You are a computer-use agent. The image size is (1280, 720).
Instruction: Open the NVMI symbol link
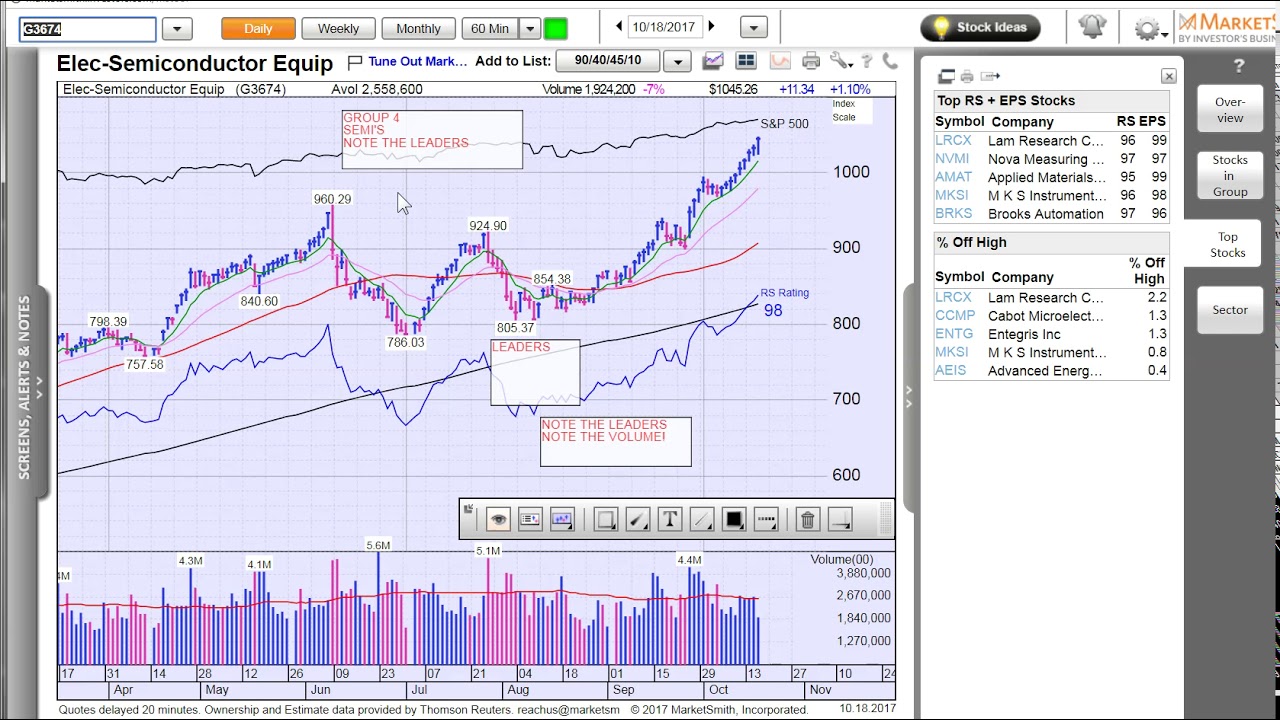(952, 159)
